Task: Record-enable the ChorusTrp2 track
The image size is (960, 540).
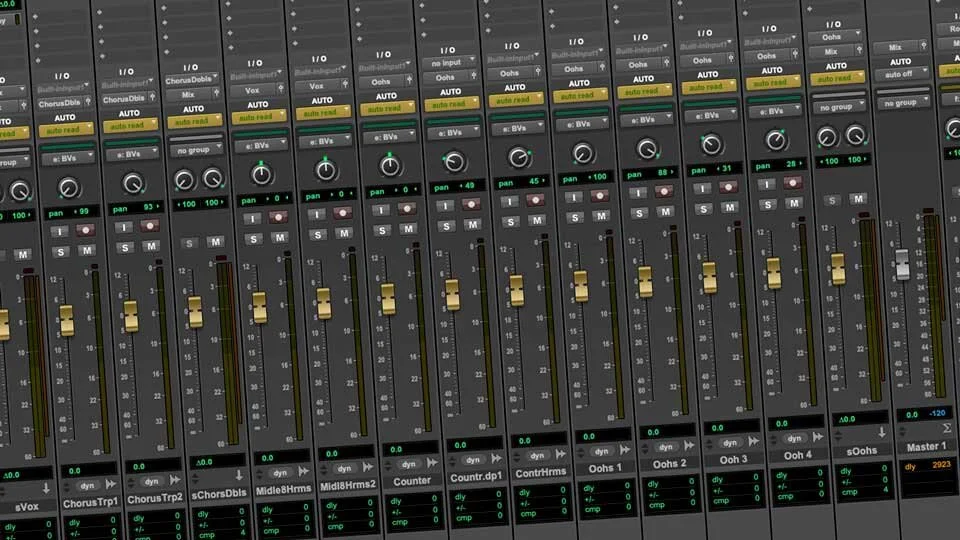Action: pyautogui.click(x=150, y=226)
